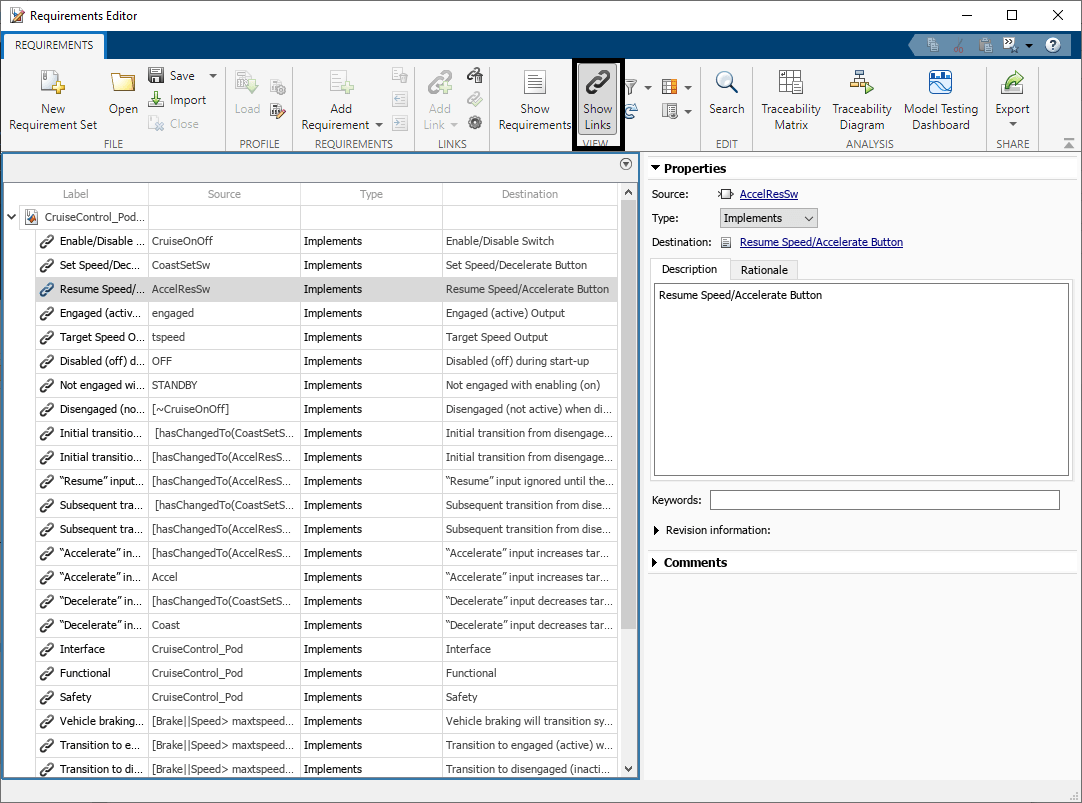Follow the AccelResSw source link
This screenshot has width=1082, height=803.
pyautogui.click(x=768, y=194)
